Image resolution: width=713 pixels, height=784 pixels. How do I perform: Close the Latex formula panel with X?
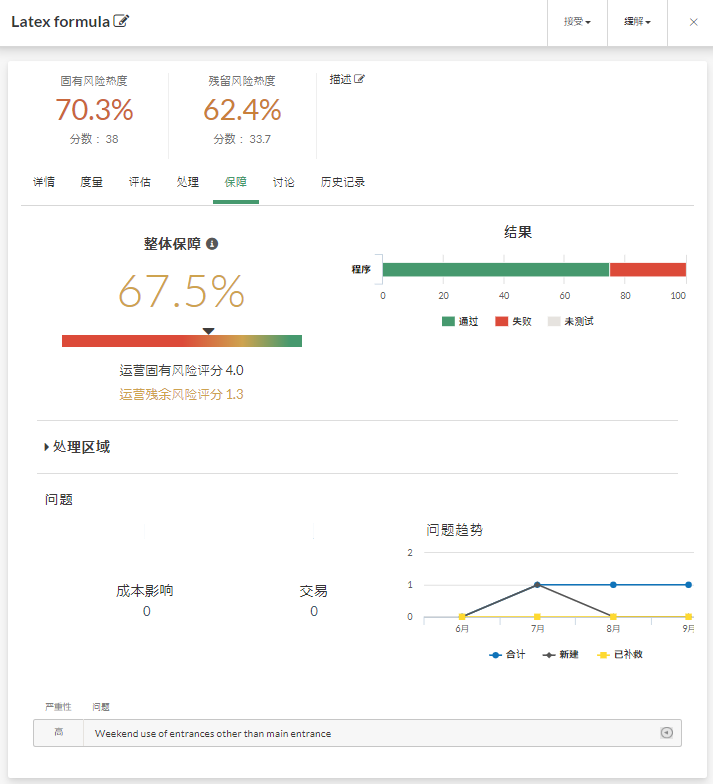(693, 22)
